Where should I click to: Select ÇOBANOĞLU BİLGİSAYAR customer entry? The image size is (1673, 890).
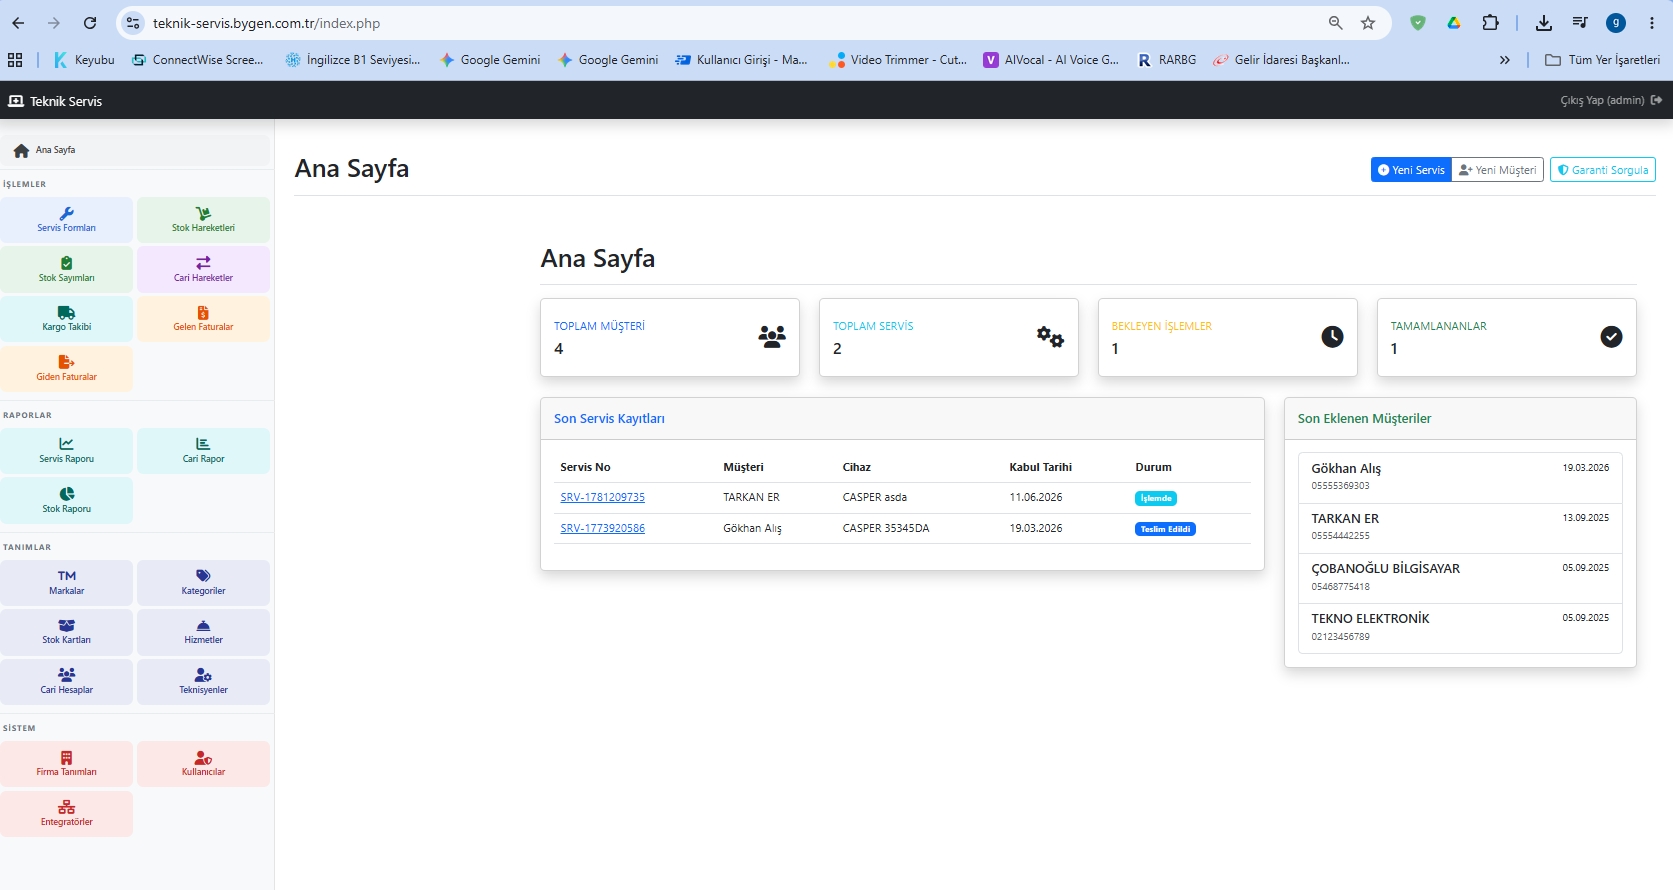tap(1460, 578)
